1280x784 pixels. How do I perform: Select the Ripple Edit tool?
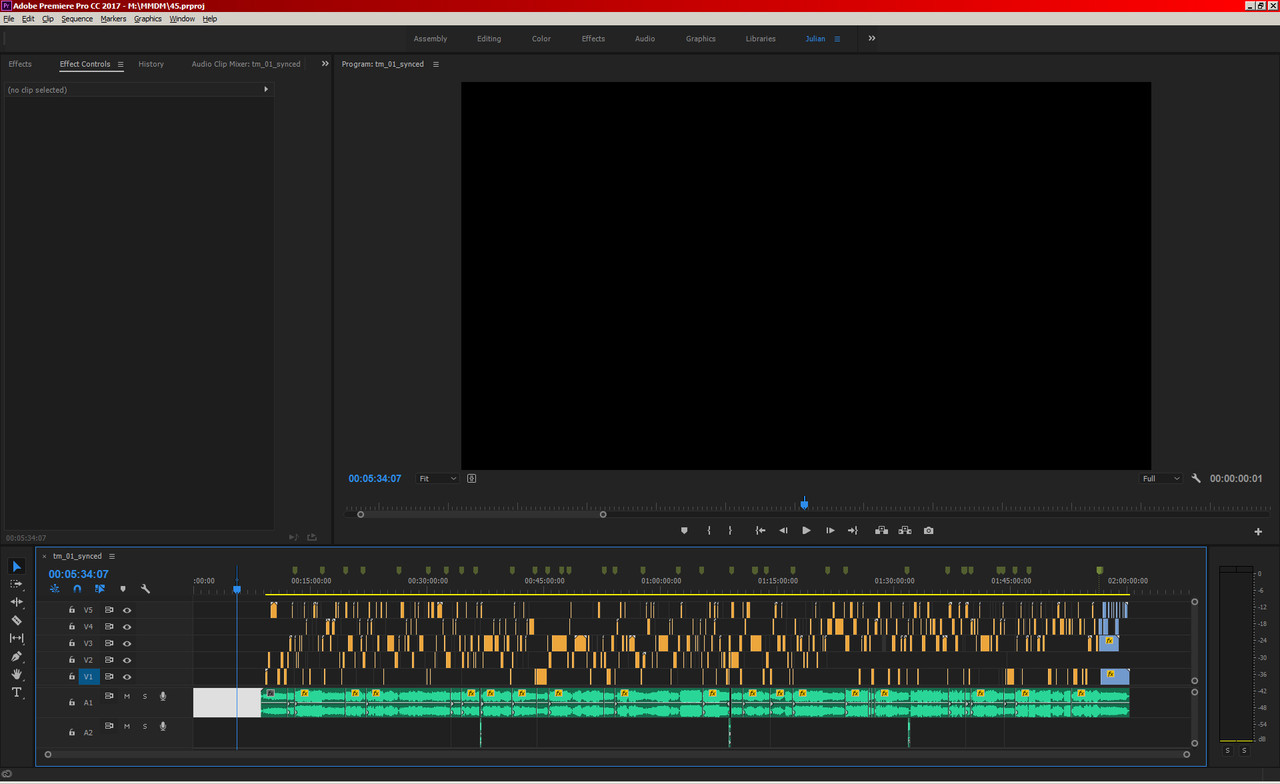(16, 602)
